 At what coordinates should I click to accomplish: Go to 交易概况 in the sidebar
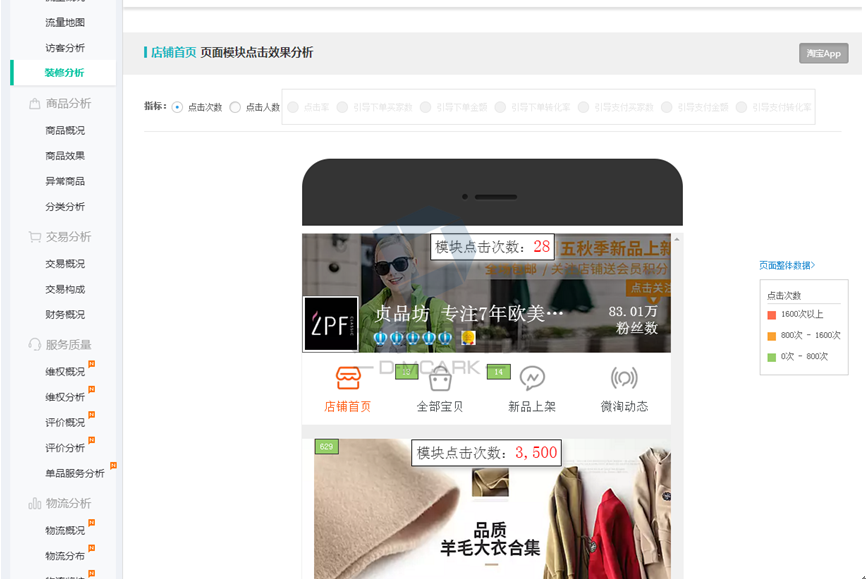click(65, 264)
